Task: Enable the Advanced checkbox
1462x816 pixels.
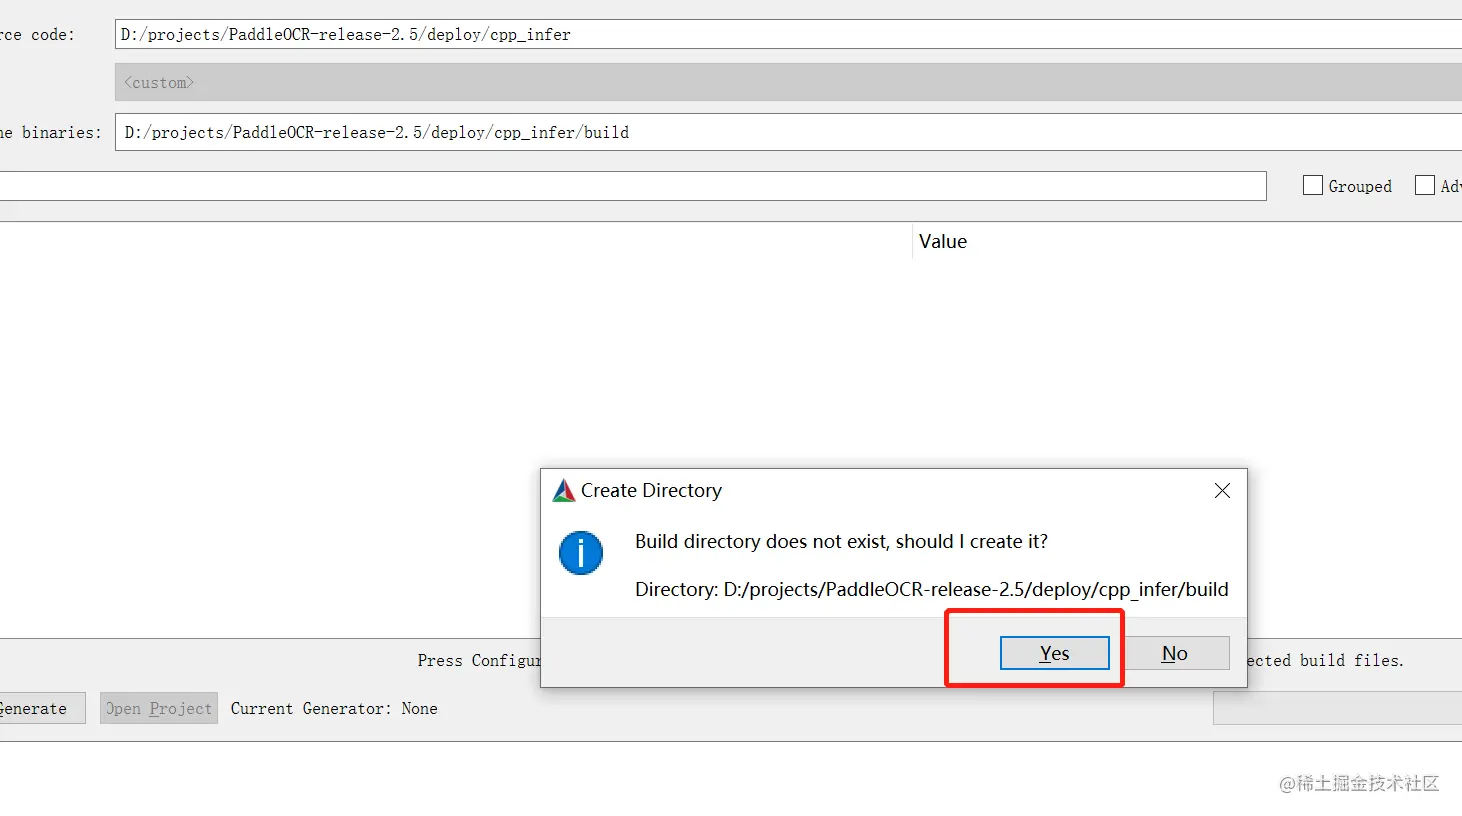Action: [x=1424, y=184]
